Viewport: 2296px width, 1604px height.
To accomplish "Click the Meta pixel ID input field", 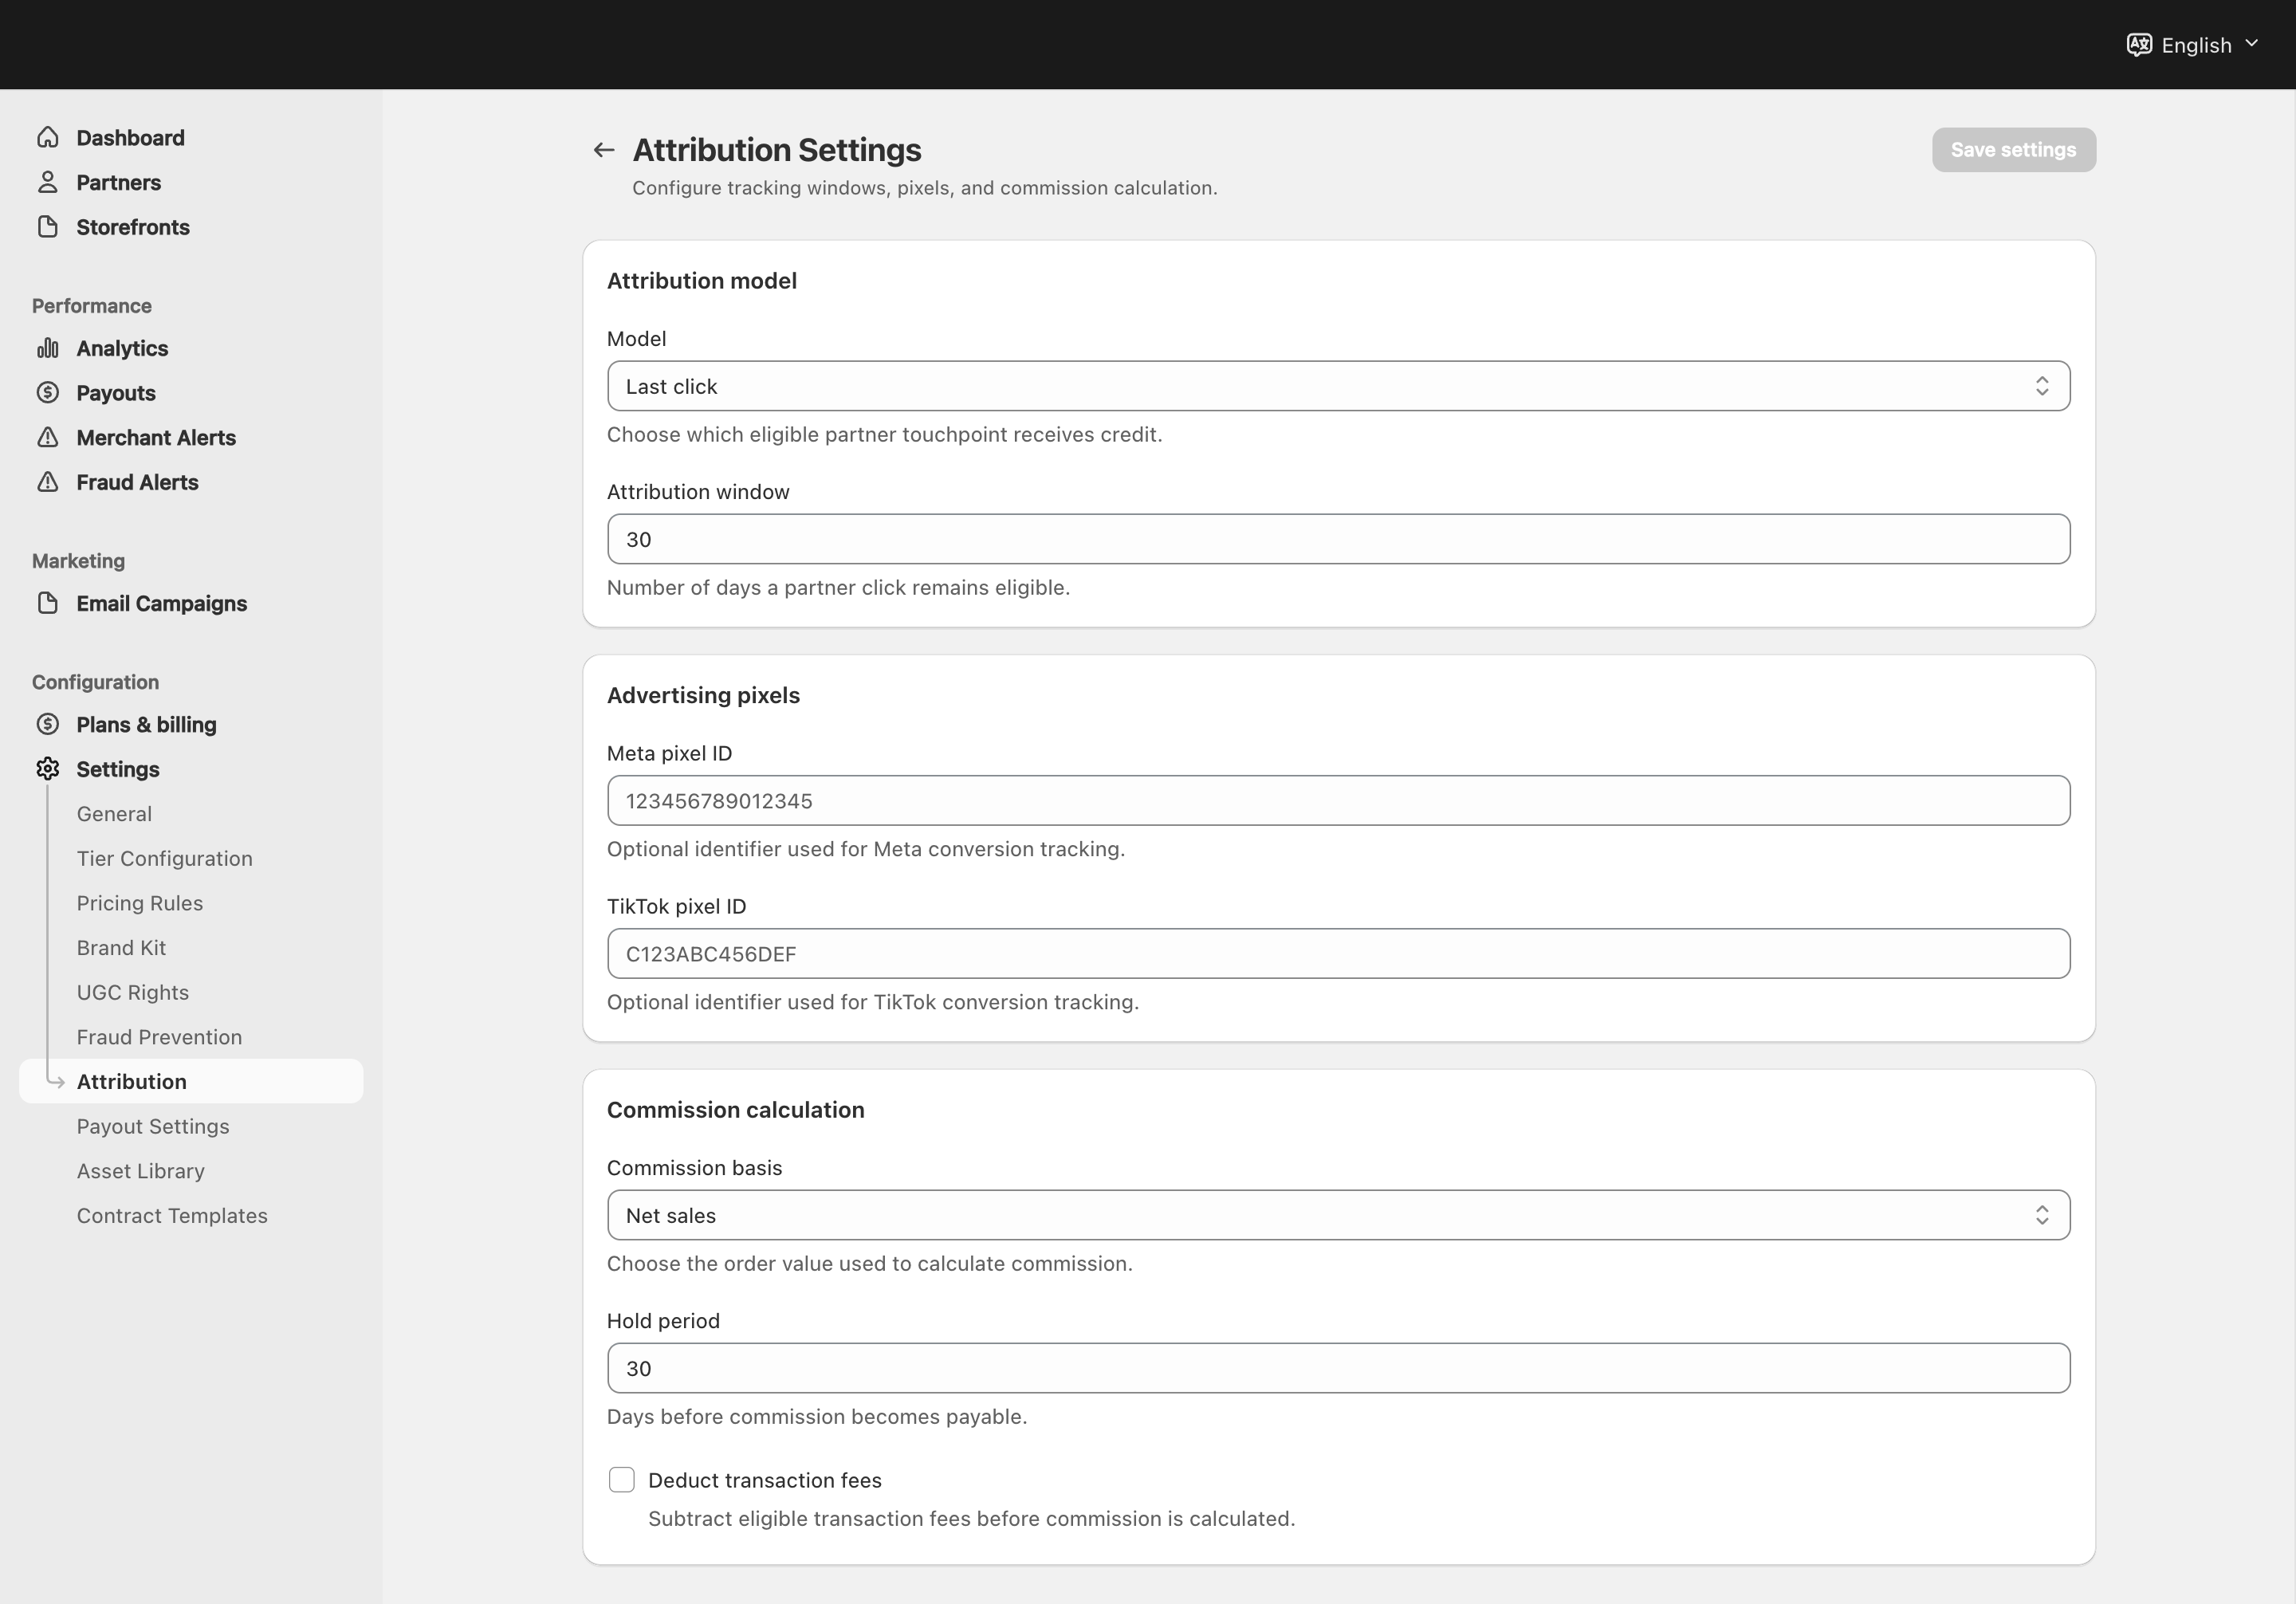I will click(x=1338, y=800).
